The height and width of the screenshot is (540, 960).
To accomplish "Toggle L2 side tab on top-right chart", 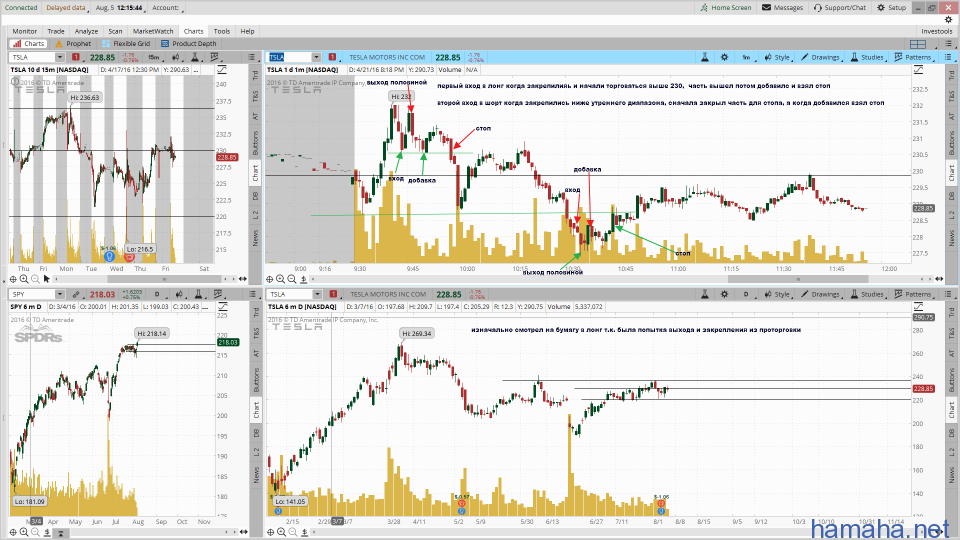I will pos(951,215).
